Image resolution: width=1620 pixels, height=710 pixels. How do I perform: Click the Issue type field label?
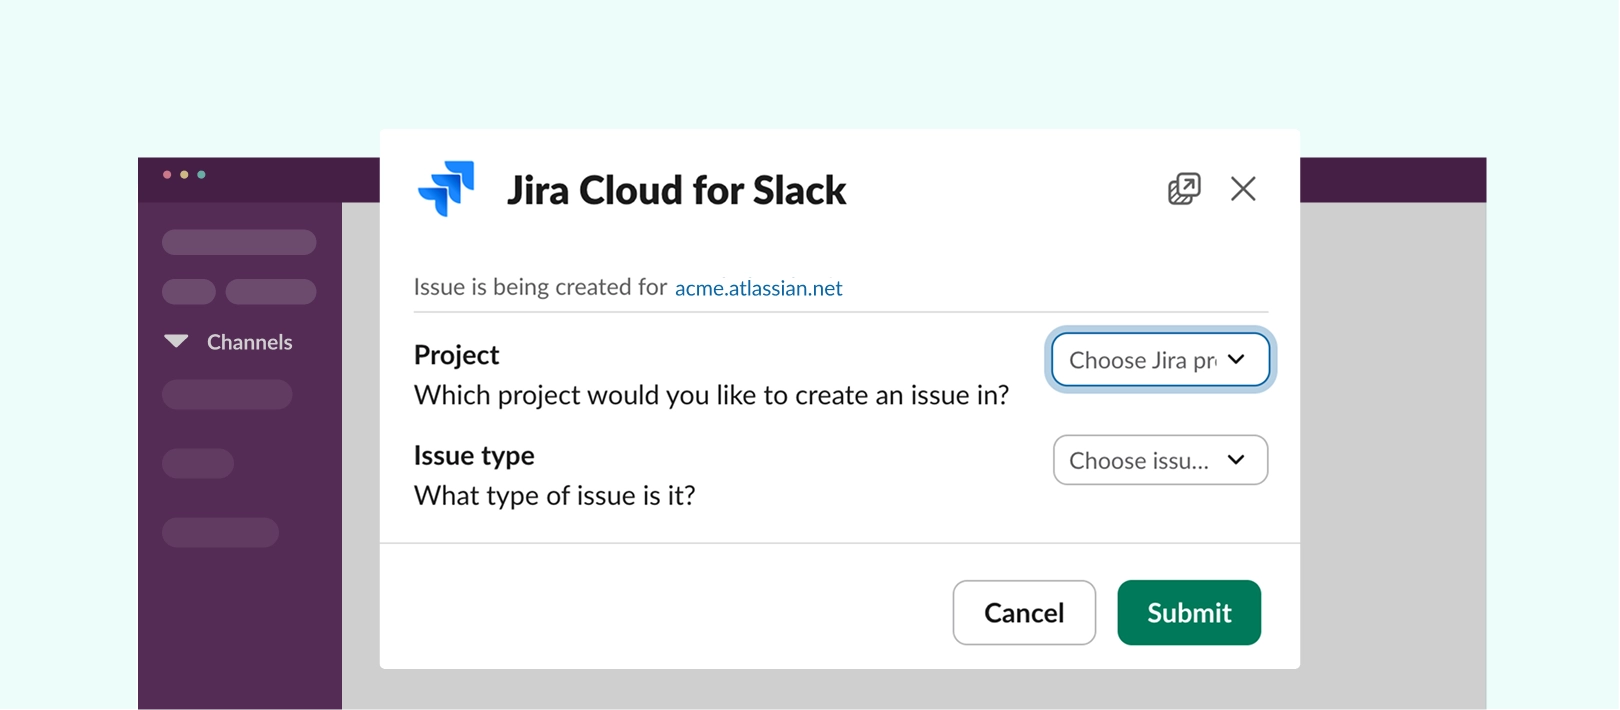[474, 455]
